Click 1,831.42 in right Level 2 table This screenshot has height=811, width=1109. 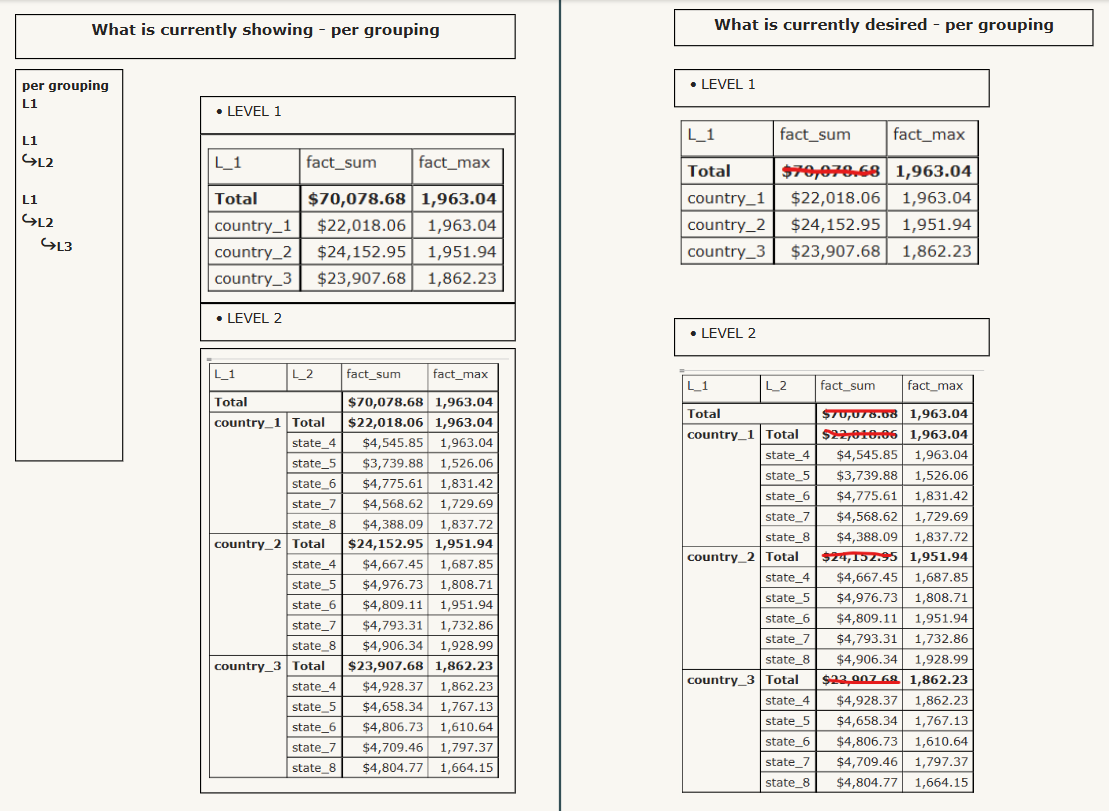pyautogui.click(x=941, y=496)
